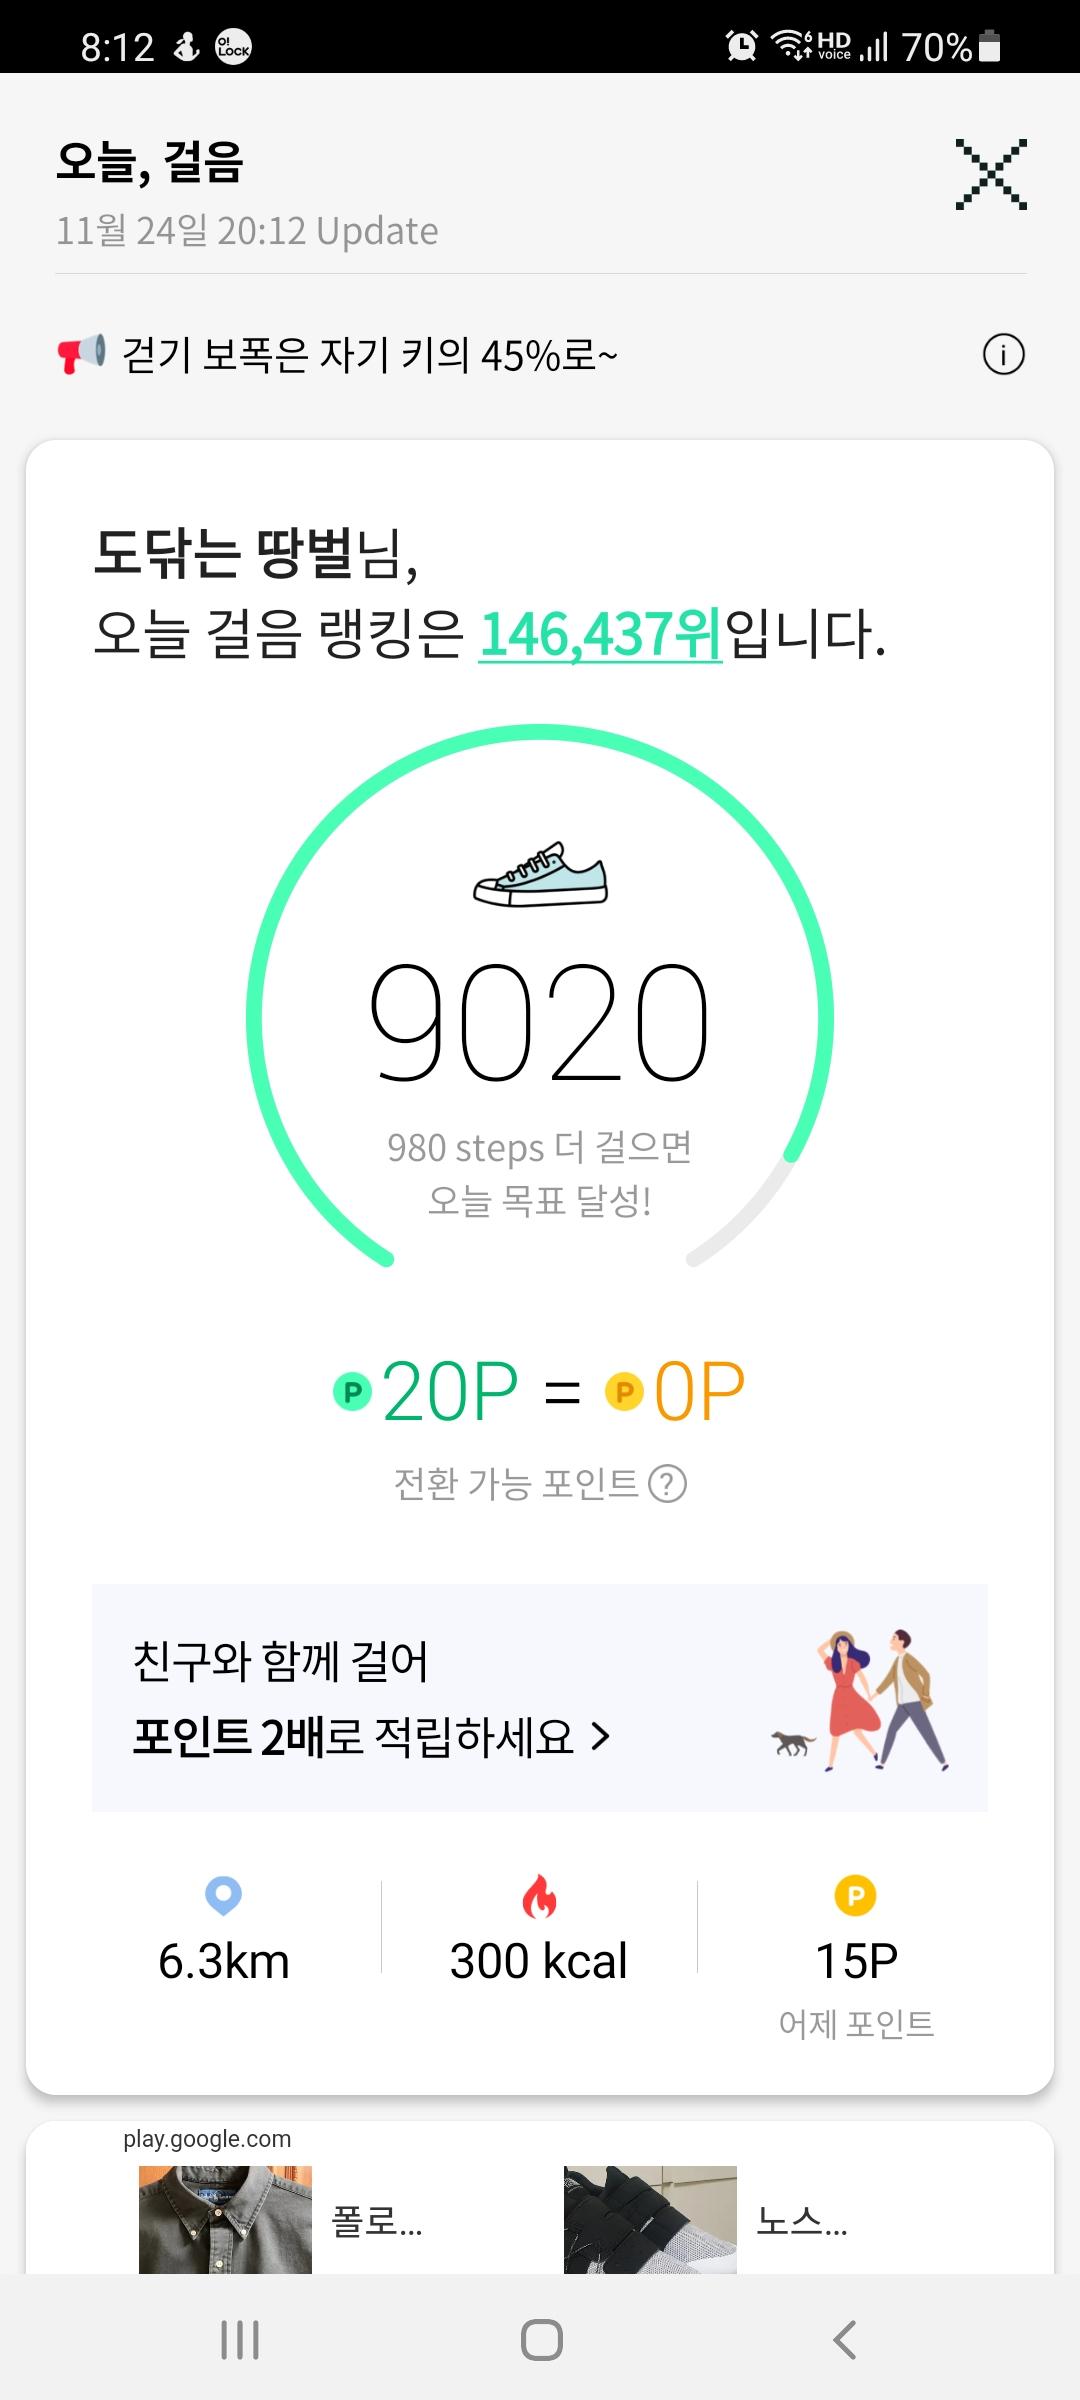Tap the green P coin icon

352,1391
